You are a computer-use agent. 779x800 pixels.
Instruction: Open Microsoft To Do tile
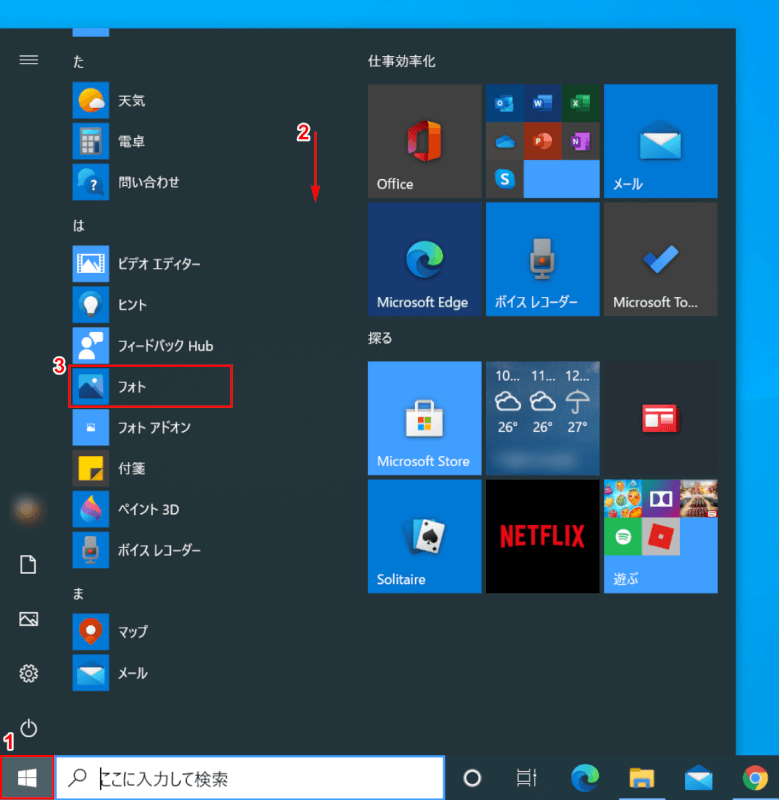(661, 259)
